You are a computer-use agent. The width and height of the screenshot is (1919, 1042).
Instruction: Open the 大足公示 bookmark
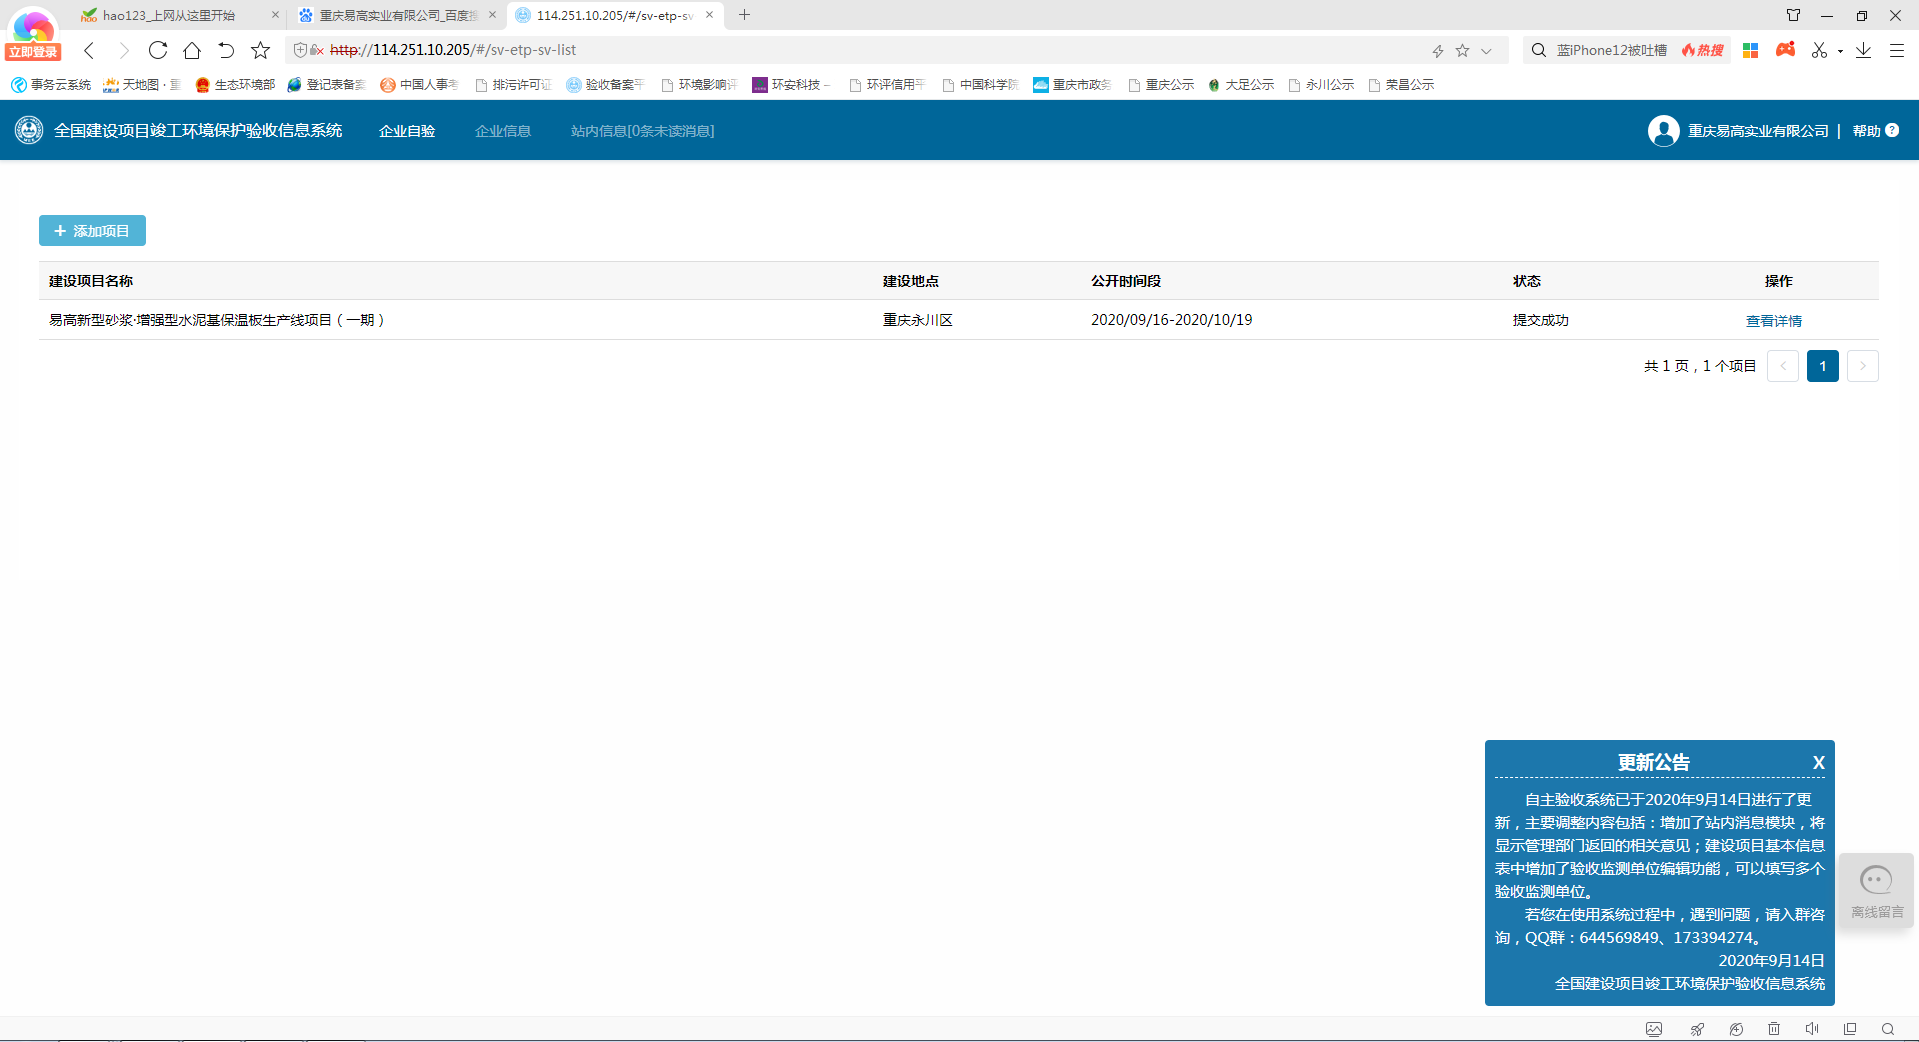[1241, 85]
